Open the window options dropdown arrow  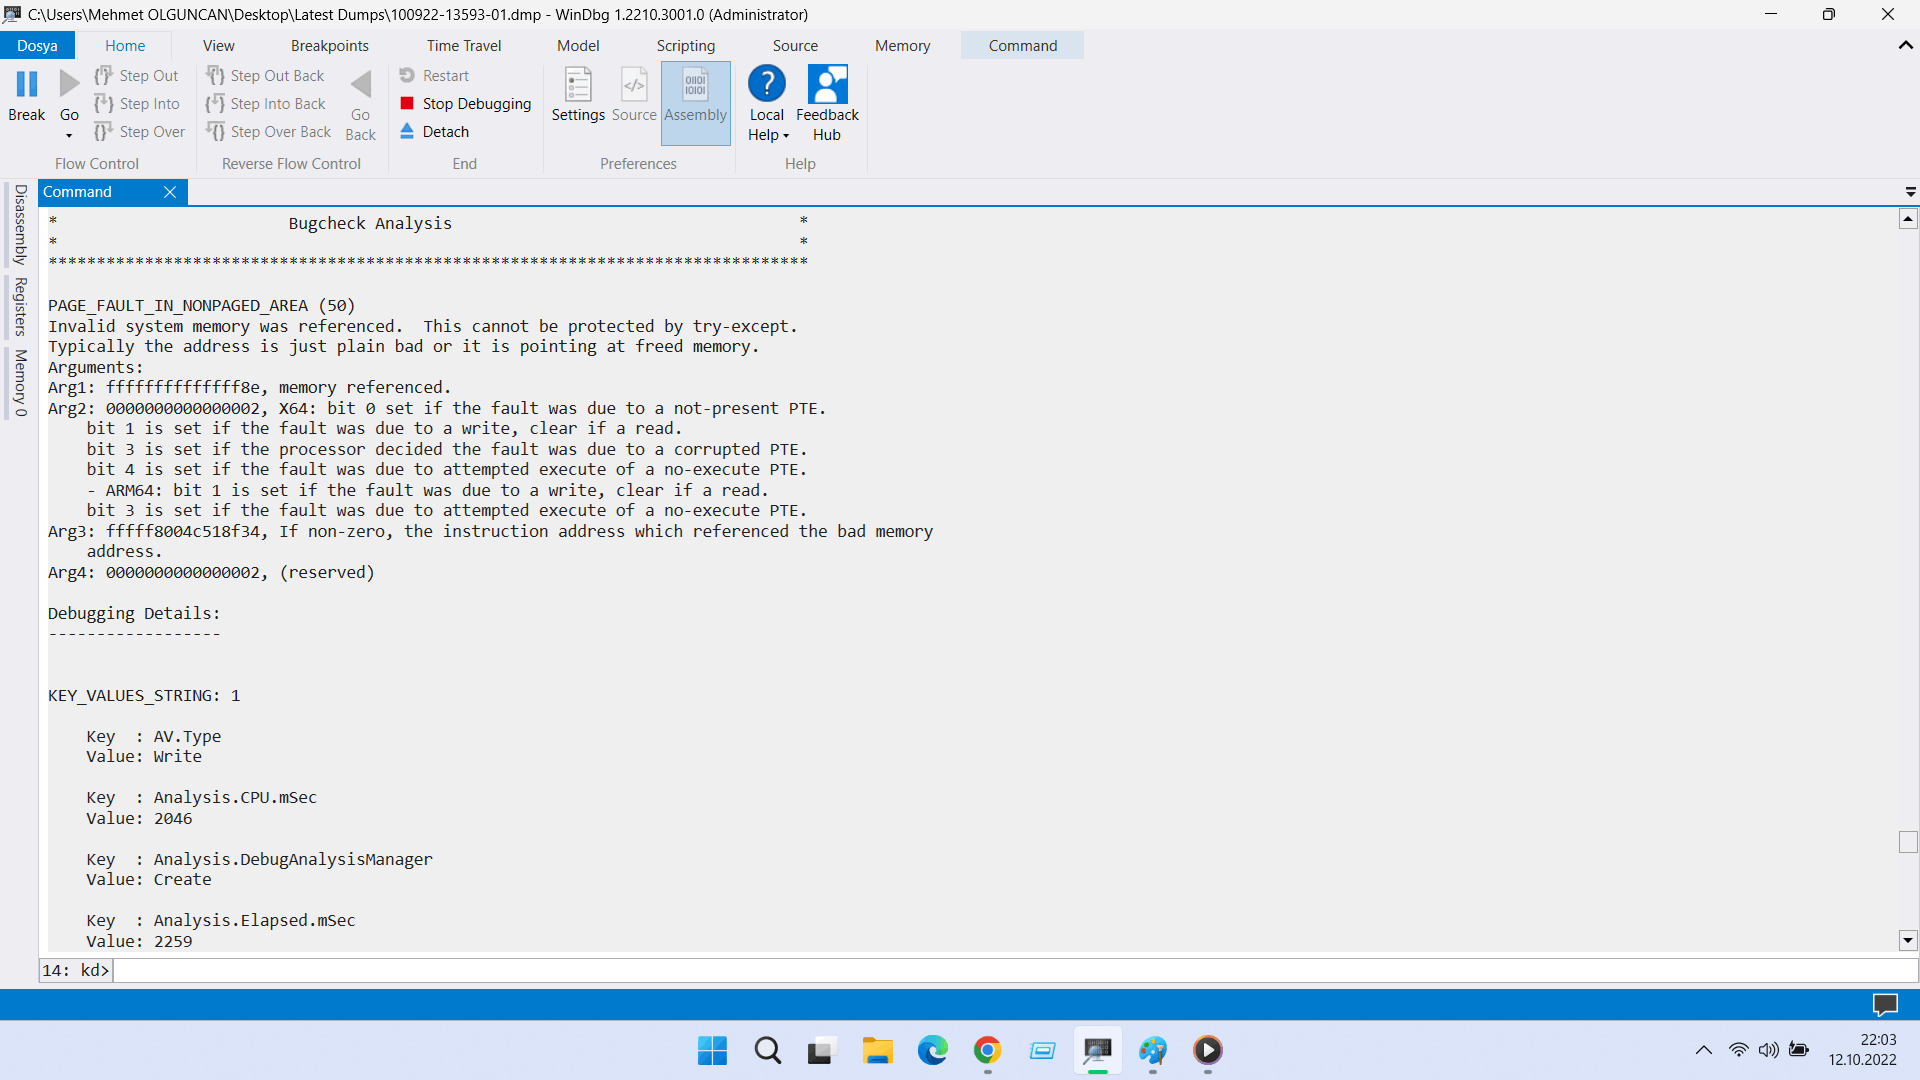1910,191
